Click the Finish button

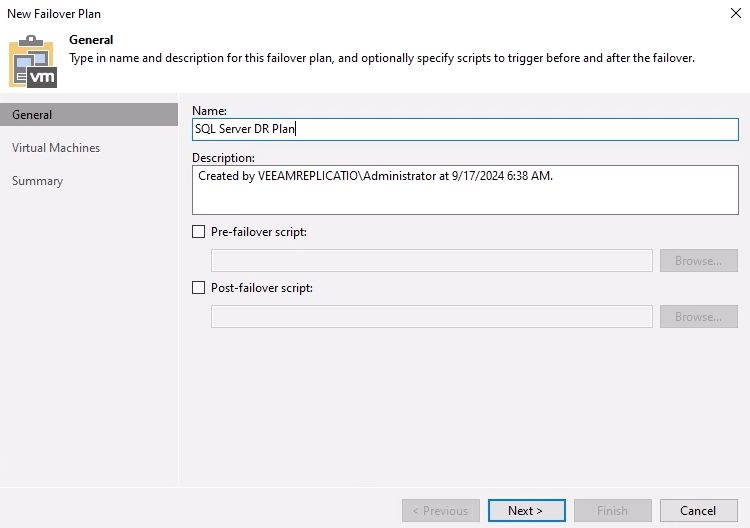tap(612, 511)
